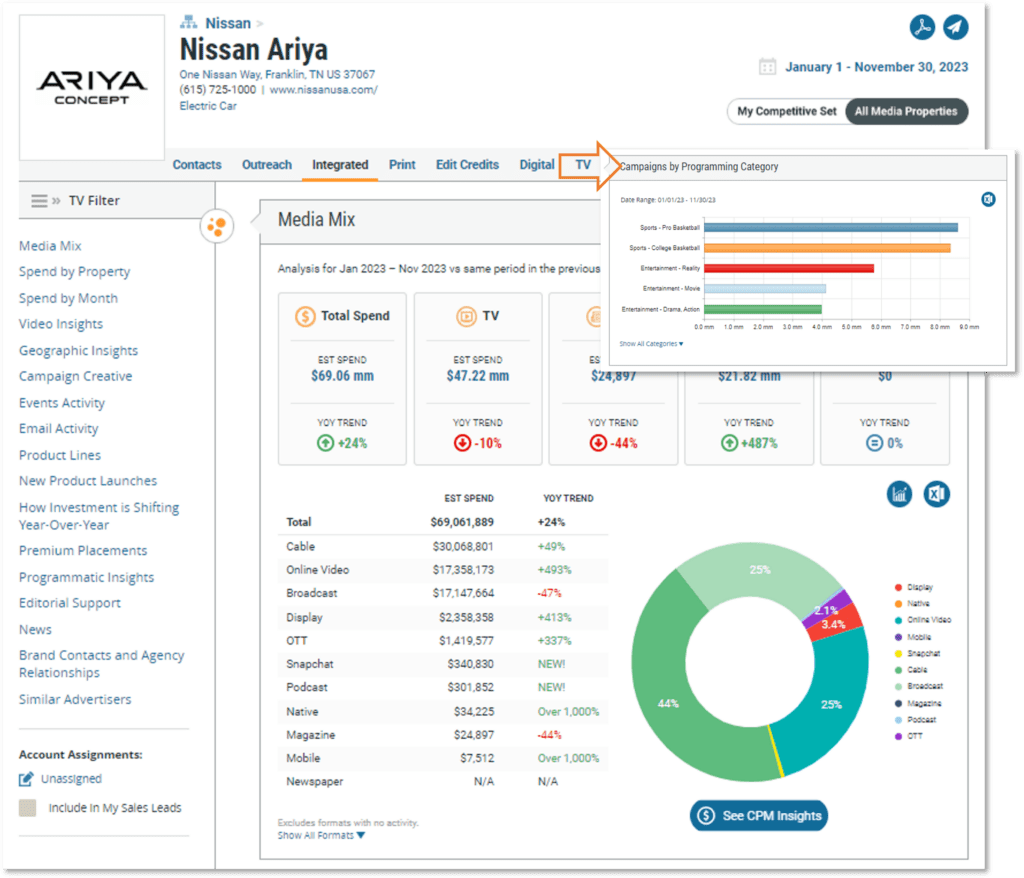1024x878 pixels.
Task: Click the Ariya Concept logo thumbnail
Action: [x=91, y=88]
